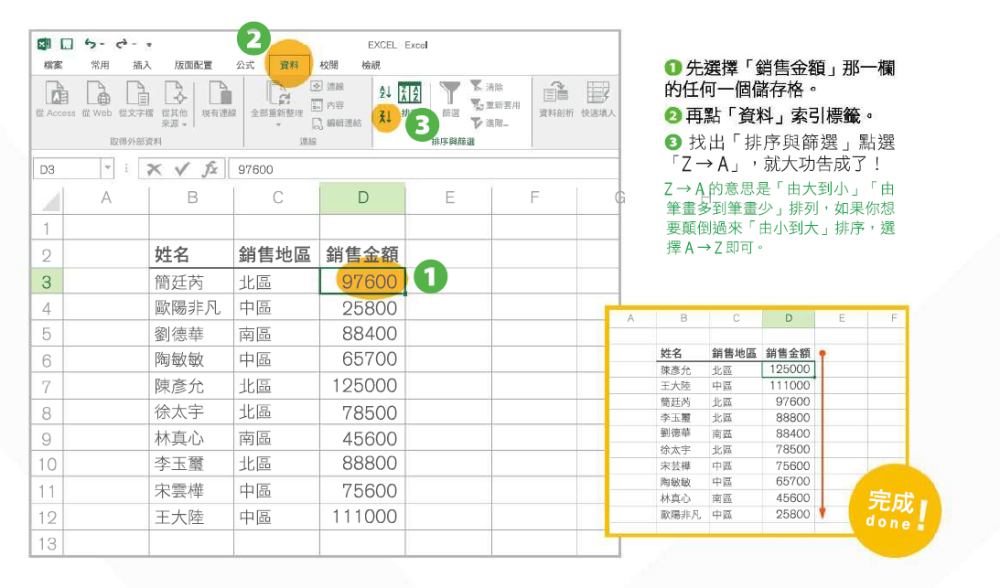Viewport: 1000px width, 588px height.
Task: Sort A to Z ascending
Action: 385,92
